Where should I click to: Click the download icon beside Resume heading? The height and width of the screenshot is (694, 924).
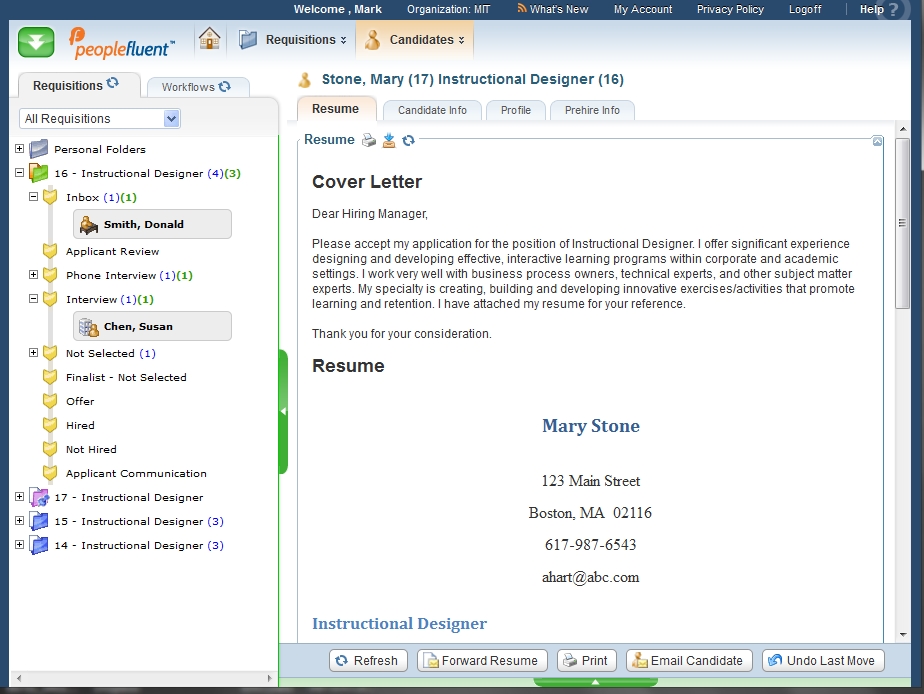click(389, 141)
